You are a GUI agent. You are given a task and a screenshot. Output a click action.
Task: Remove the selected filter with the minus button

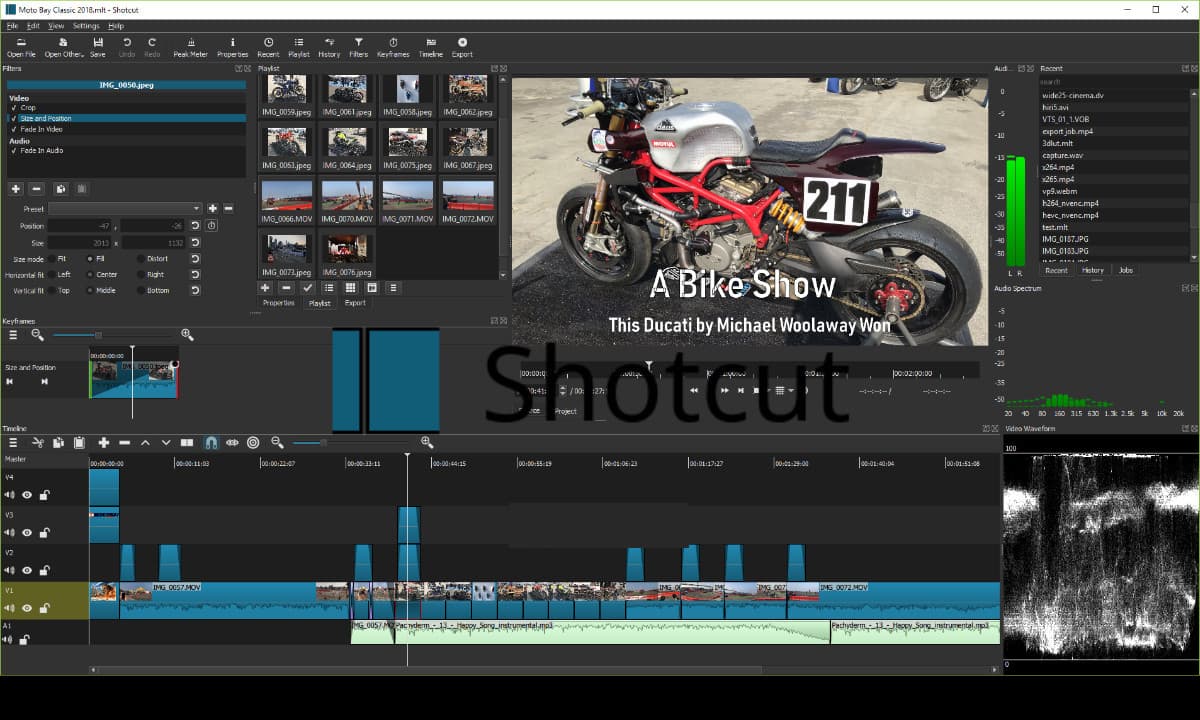(36, 188)
